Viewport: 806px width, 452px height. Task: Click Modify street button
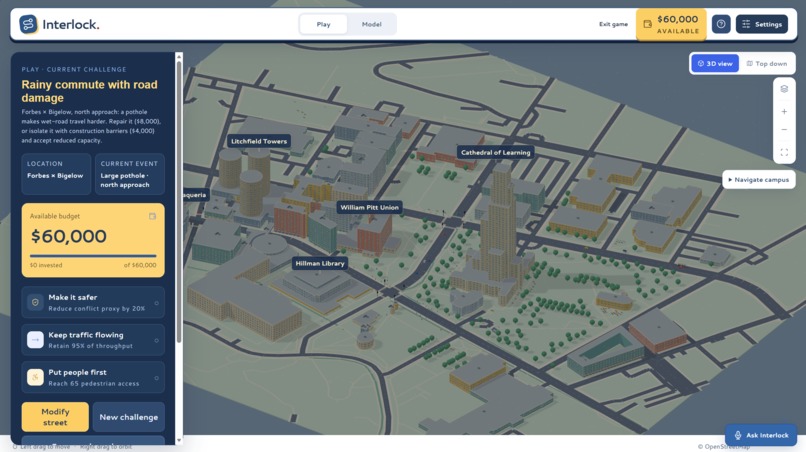point(55,417)
